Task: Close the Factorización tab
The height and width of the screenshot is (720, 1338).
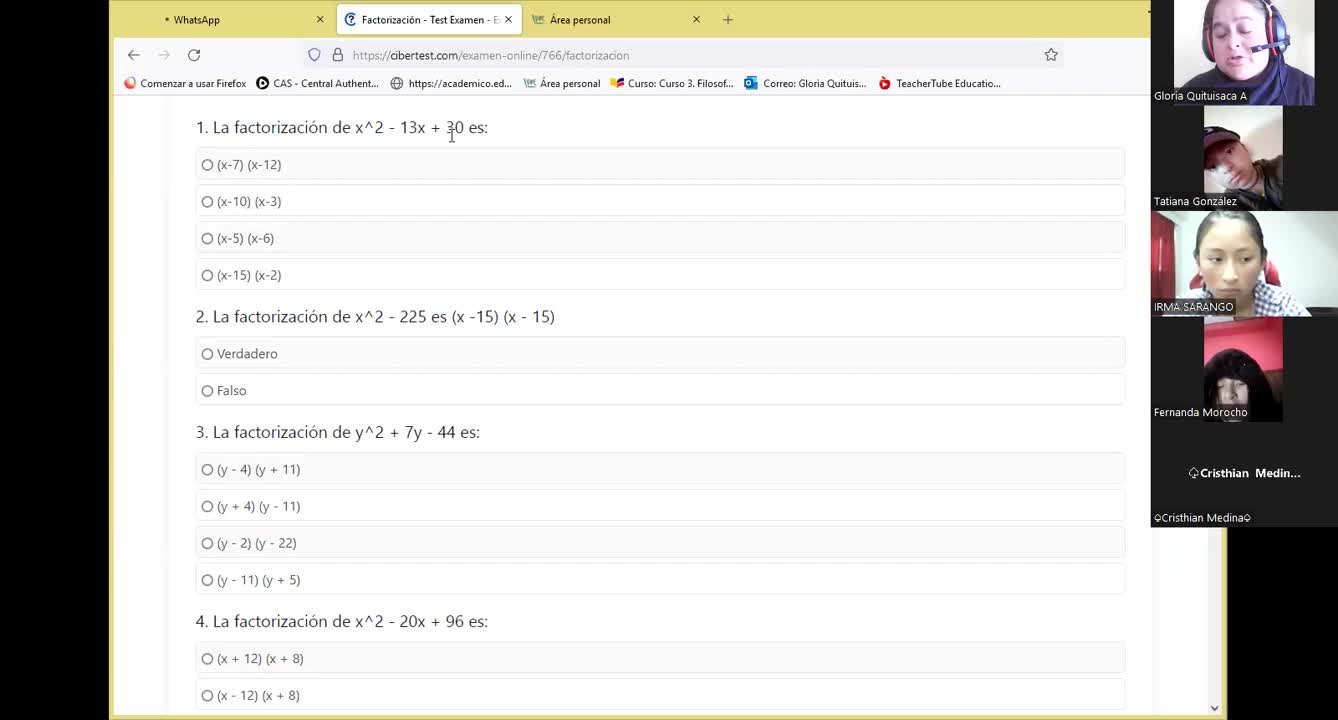Action: 508,19
